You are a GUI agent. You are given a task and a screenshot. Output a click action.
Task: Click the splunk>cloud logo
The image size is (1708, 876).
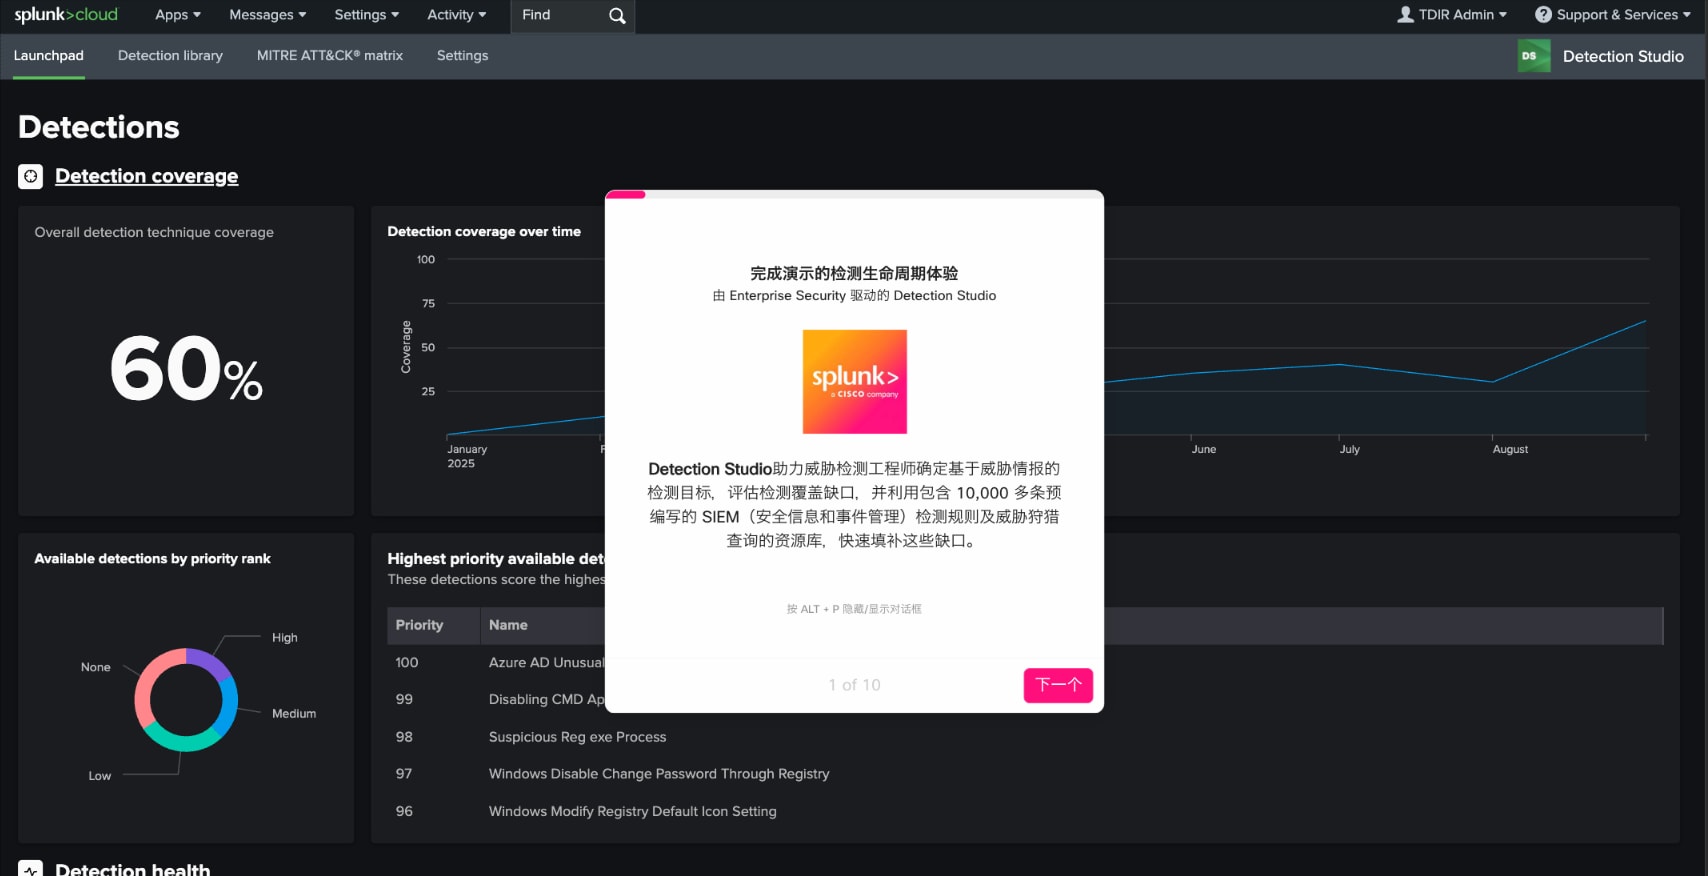pos(66,15)
